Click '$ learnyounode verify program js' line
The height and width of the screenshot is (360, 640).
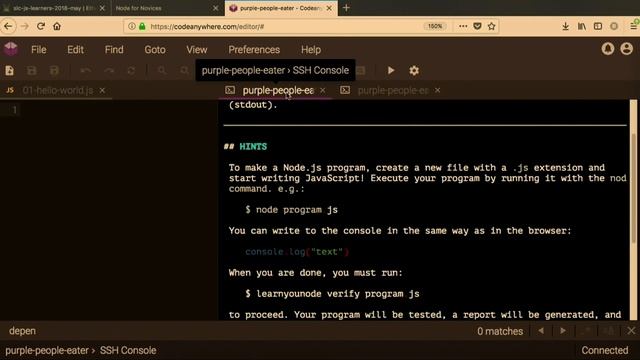[332, 294]
